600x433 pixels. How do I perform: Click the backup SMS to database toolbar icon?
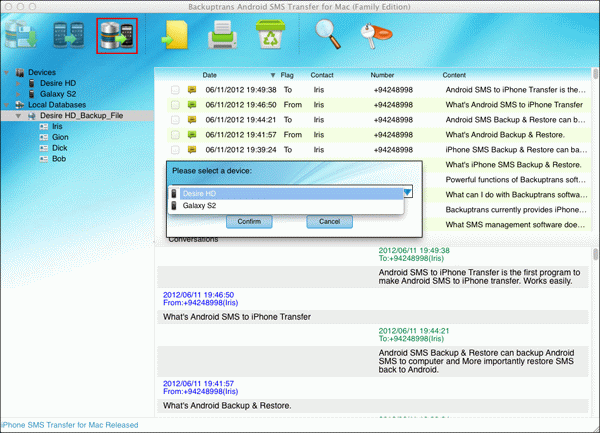tap(21, 35)
